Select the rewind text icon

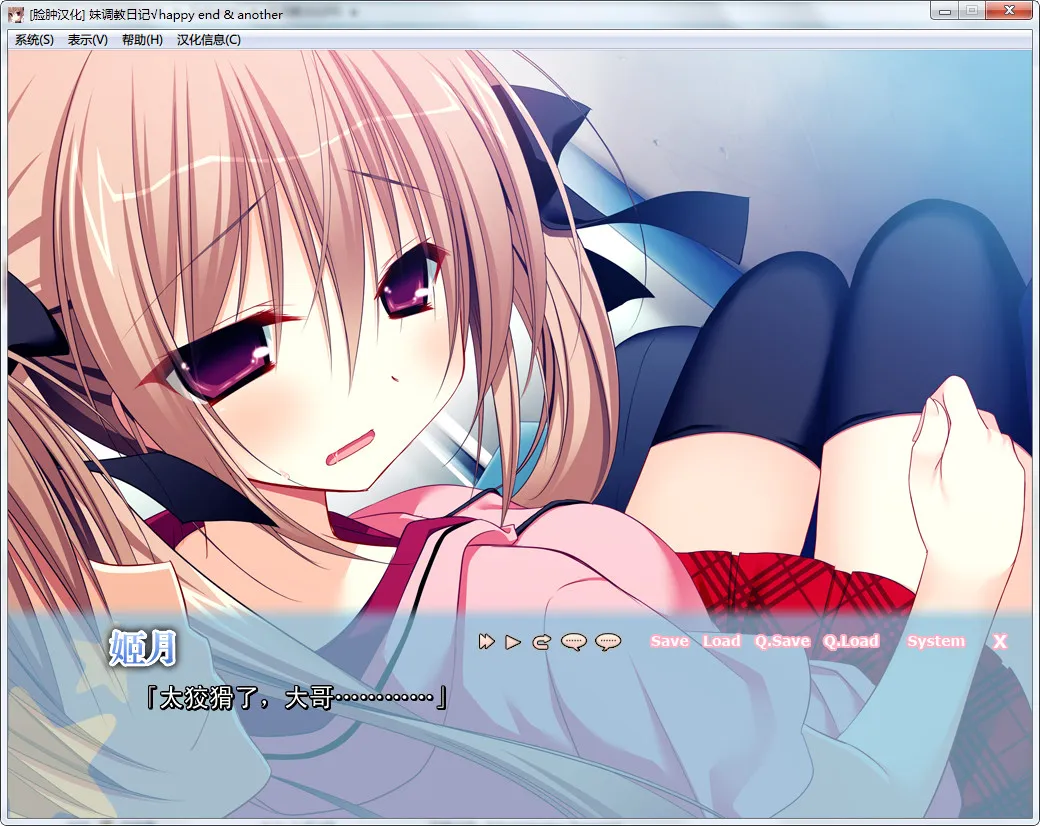click(540, 642)
